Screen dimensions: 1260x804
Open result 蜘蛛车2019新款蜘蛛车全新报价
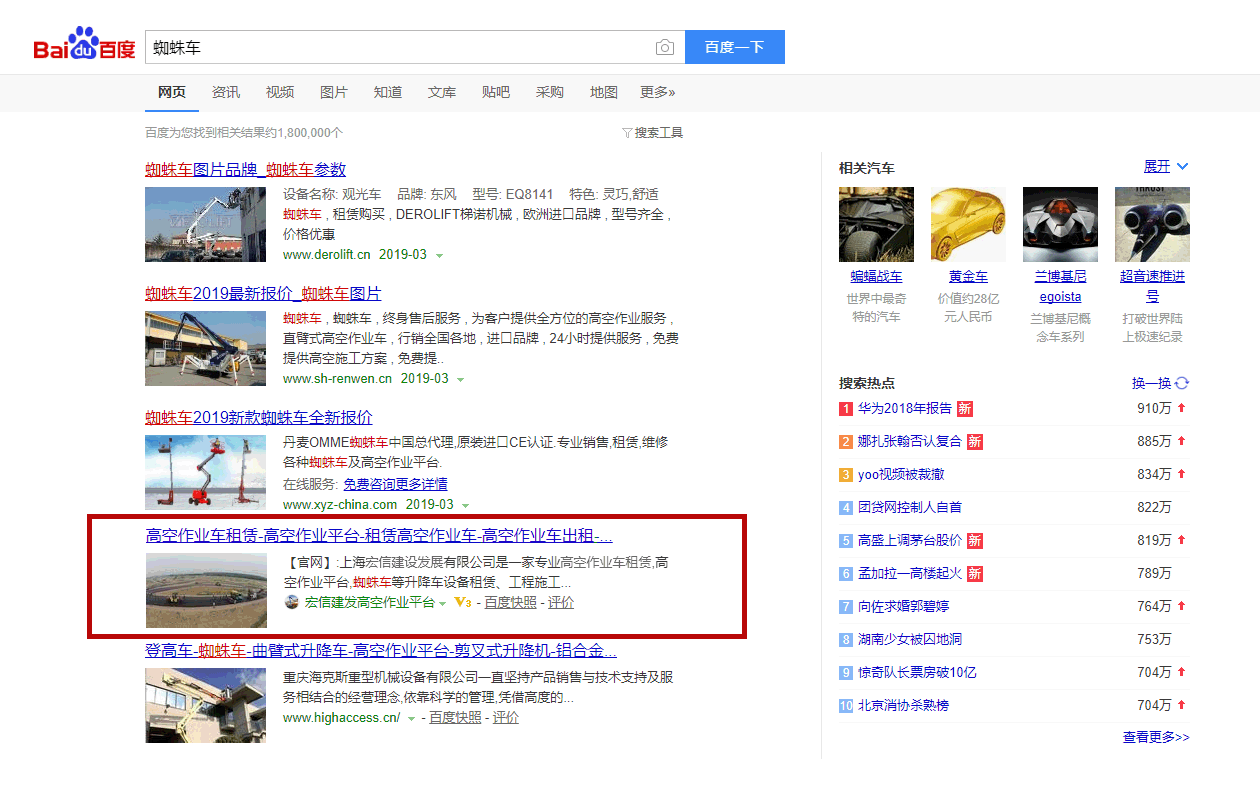click(258, 417)
